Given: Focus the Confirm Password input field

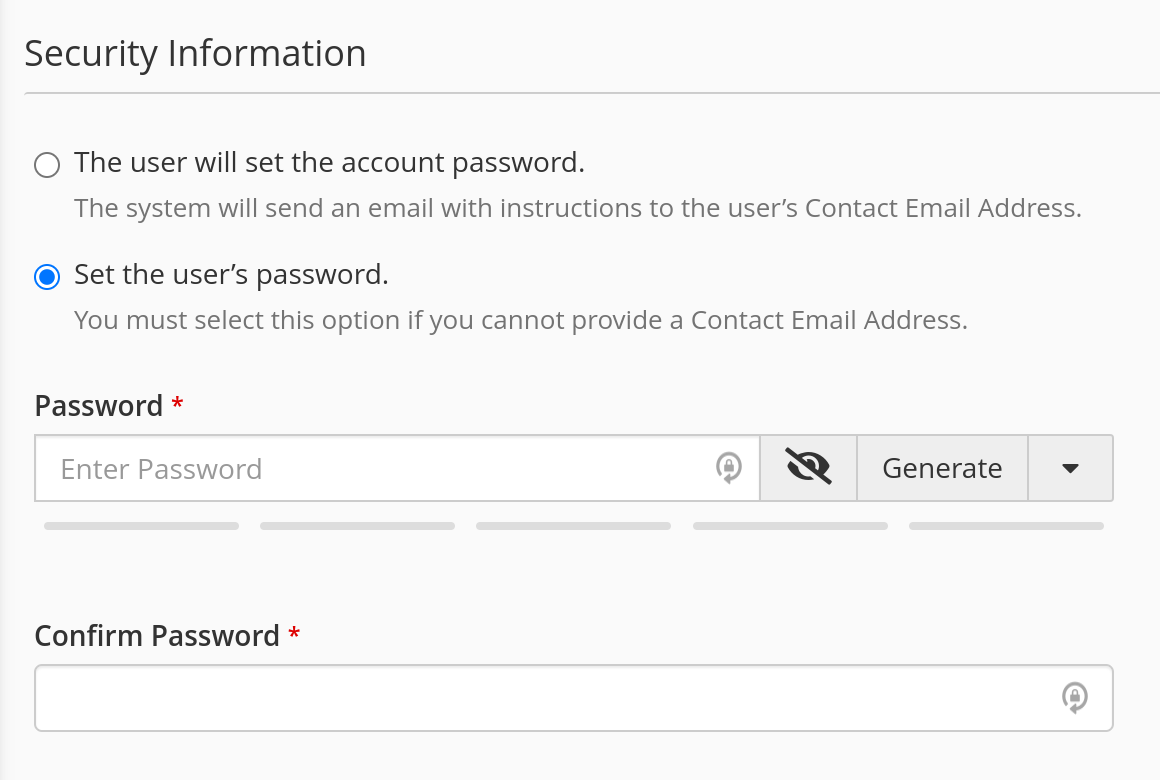Looking at the screenshot, I should click(540, 698).
